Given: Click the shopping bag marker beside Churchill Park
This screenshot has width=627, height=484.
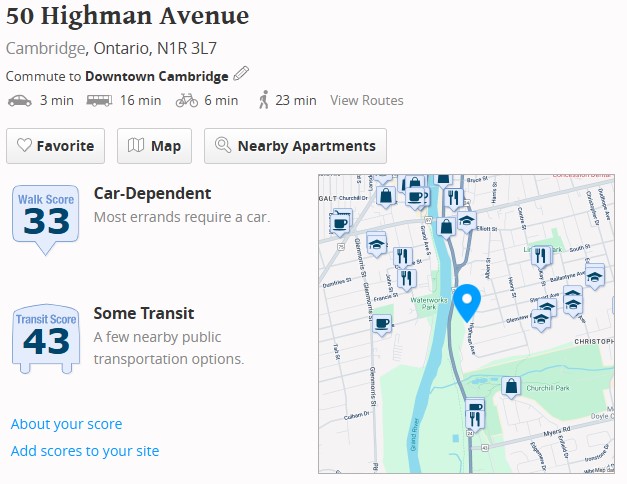Looking at the screenshot, I should tap(511, 386).
